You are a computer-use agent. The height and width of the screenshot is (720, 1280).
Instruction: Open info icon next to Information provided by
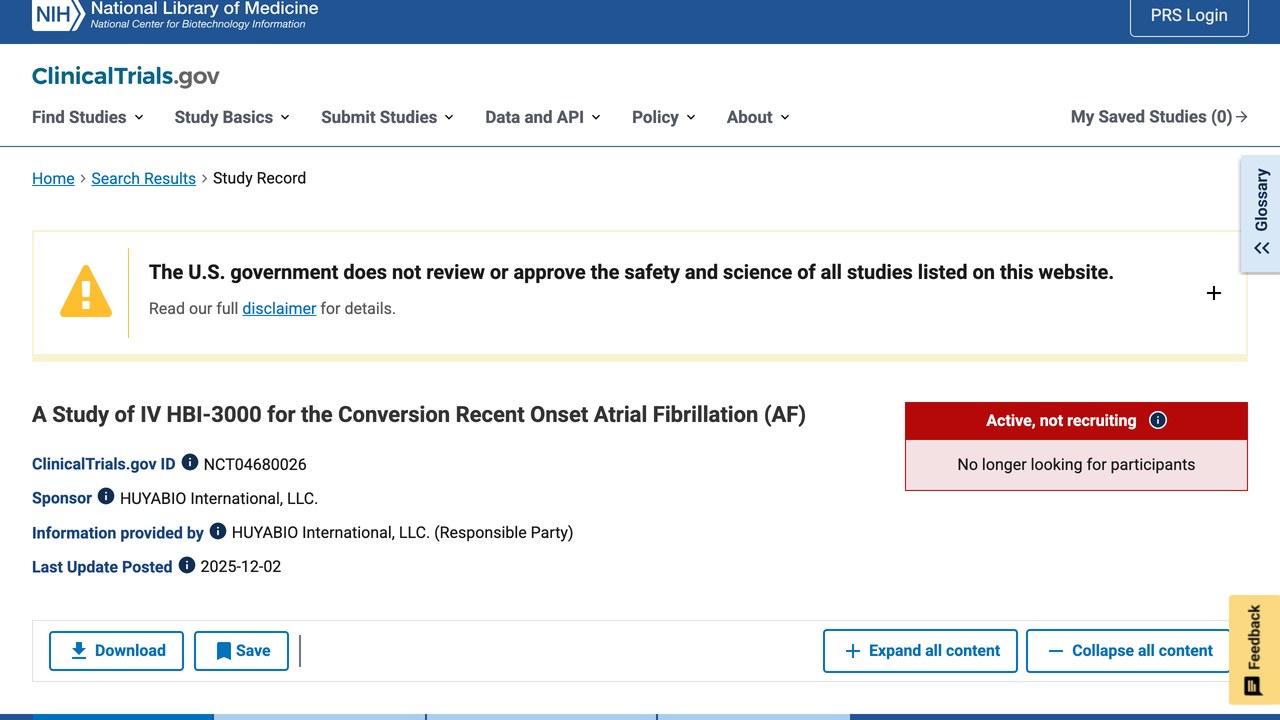point(218,531)
